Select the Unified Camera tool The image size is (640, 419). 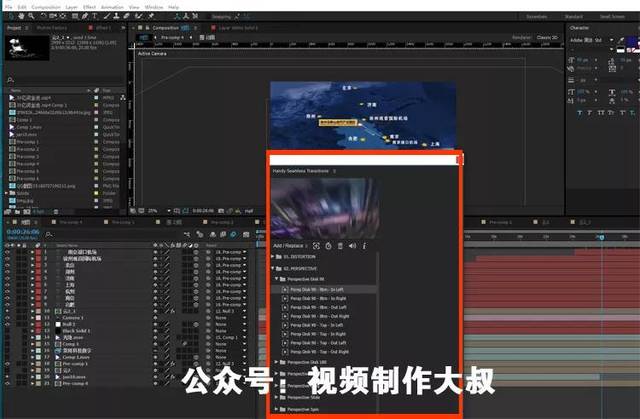coord(53,16)
